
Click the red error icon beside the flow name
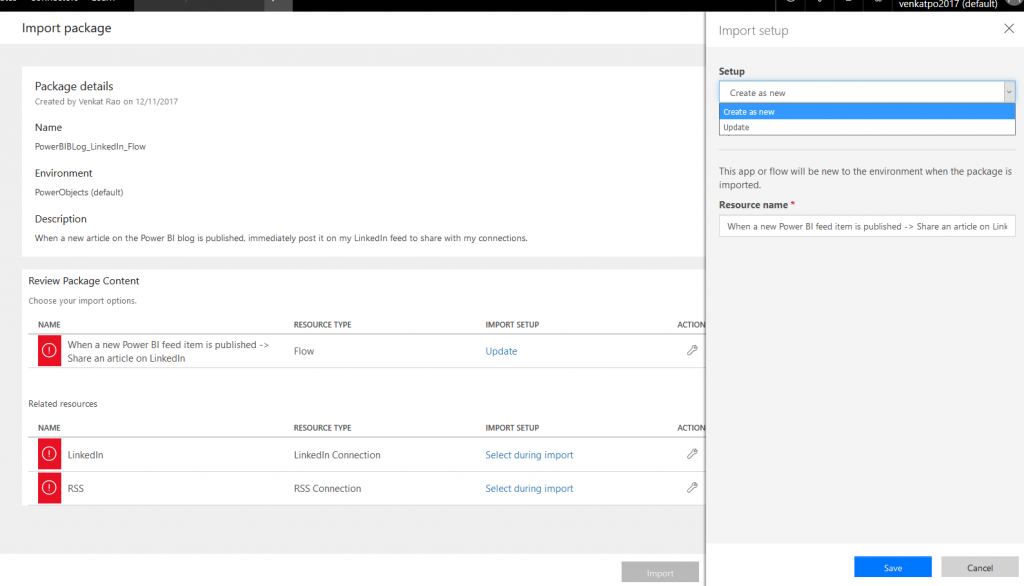[49, 351]
